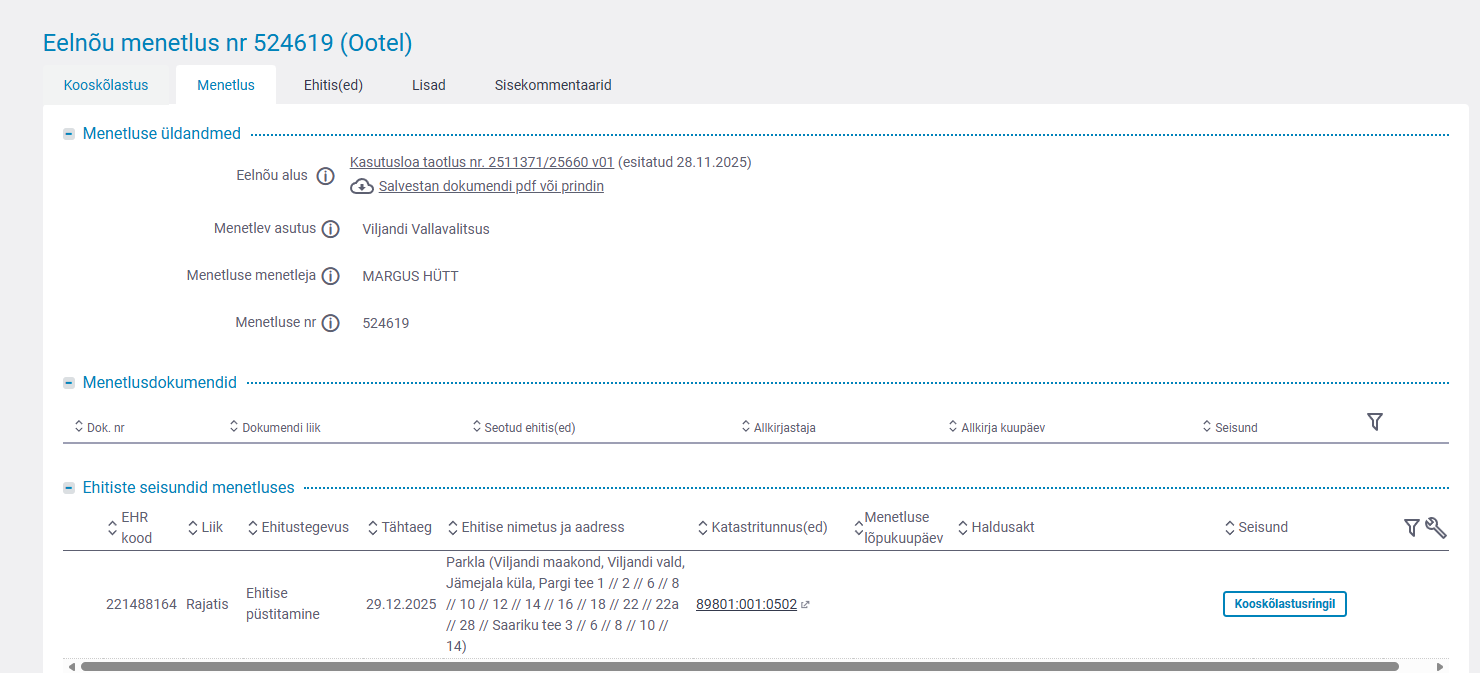Open cadastral link 89801:001:0502
This screenshot has width=1480, height=673.
pyautogui.click(x=746, y=604)
